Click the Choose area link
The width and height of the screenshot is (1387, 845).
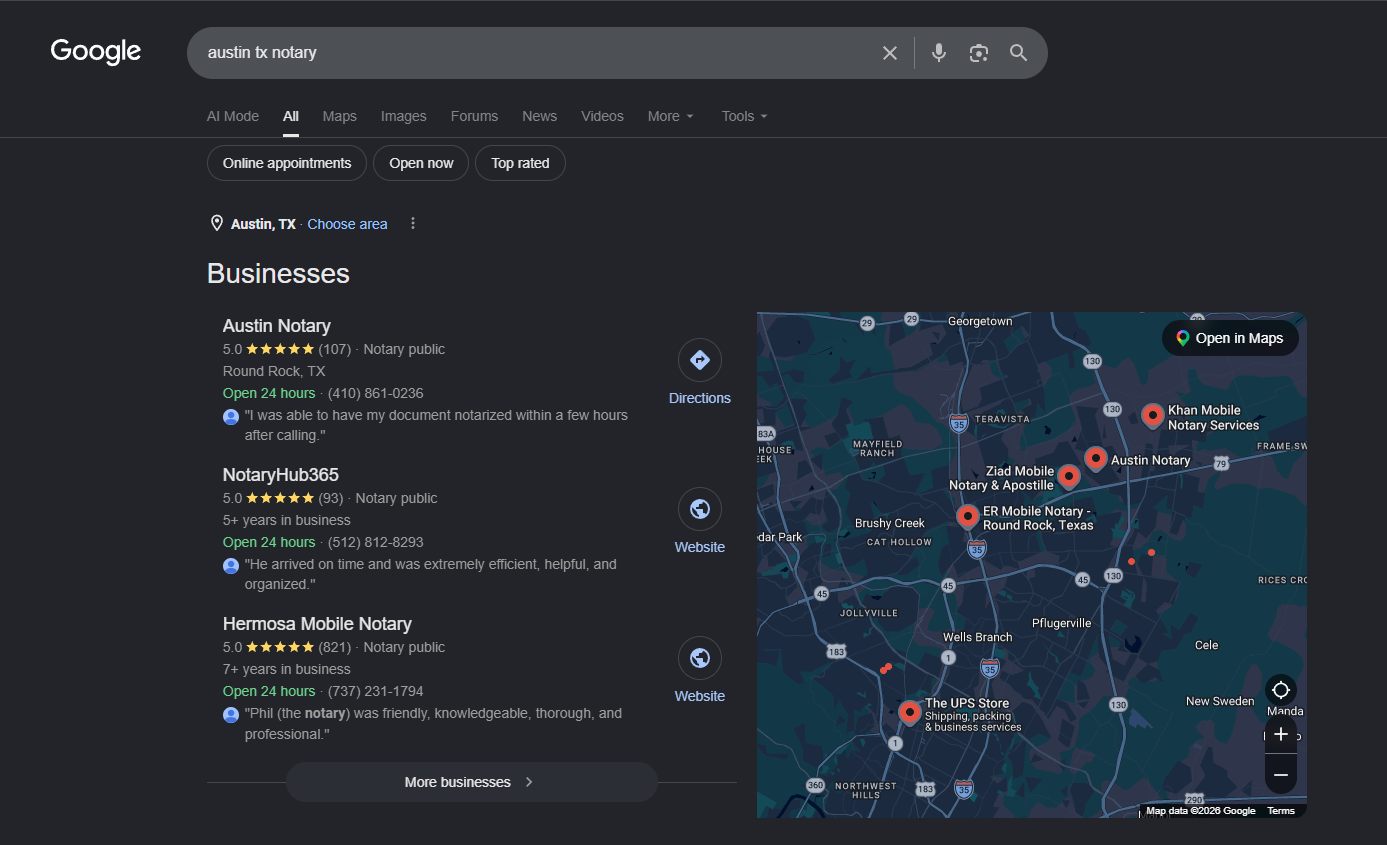click(347, 224)
